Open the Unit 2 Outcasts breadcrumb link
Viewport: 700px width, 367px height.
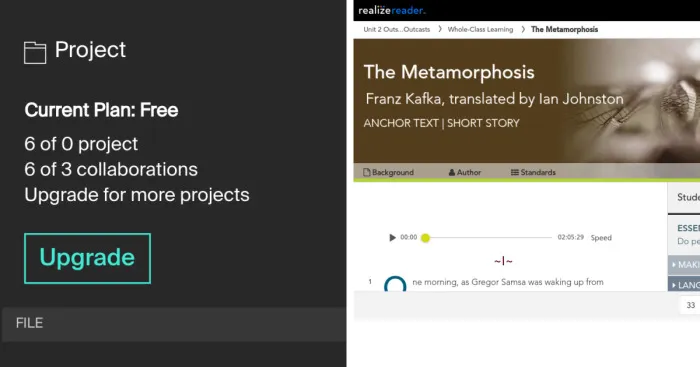(396, 29)
